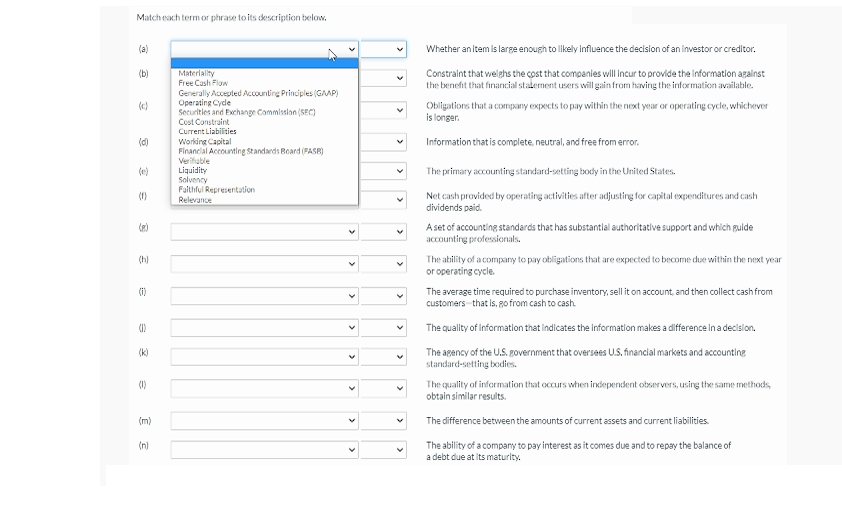The image size is (842, 518).
Task: Click description about obligations paid within next year
Action: [597, 112]
